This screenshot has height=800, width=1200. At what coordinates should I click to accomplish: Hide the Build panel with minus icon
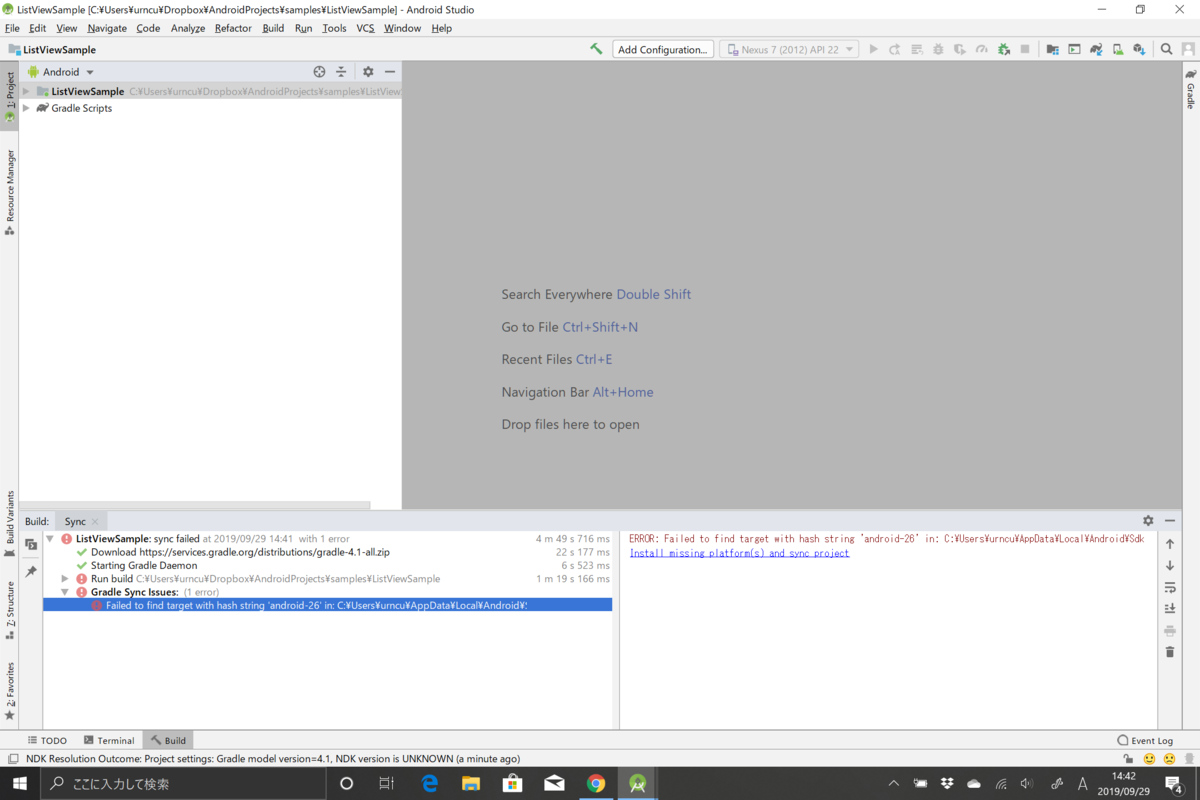[x=1170, y=521]
